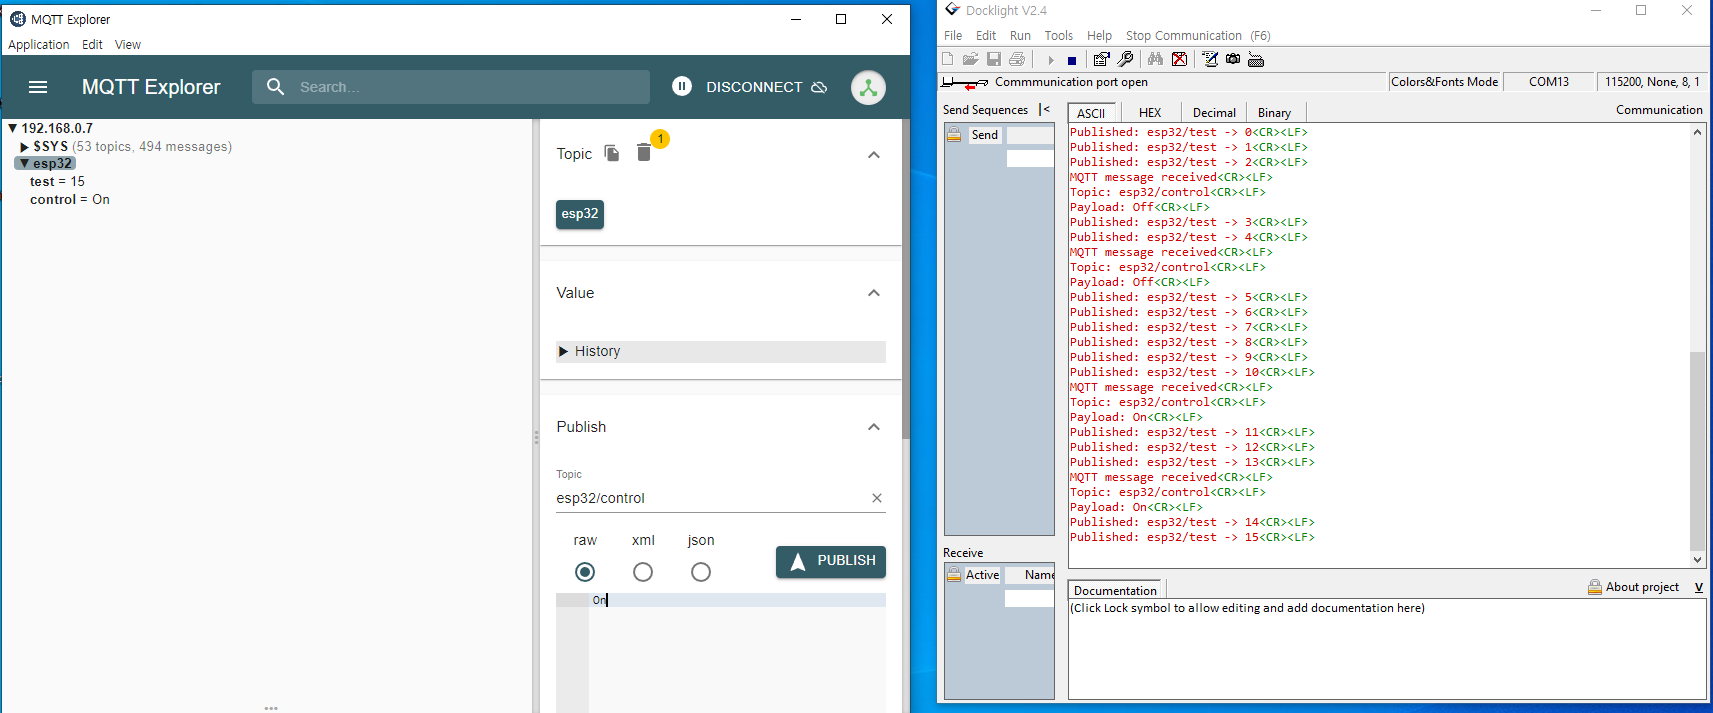
Task: Click the Notepad edit icon in Docklight toolbar
Action: [x=1210, y=59]
